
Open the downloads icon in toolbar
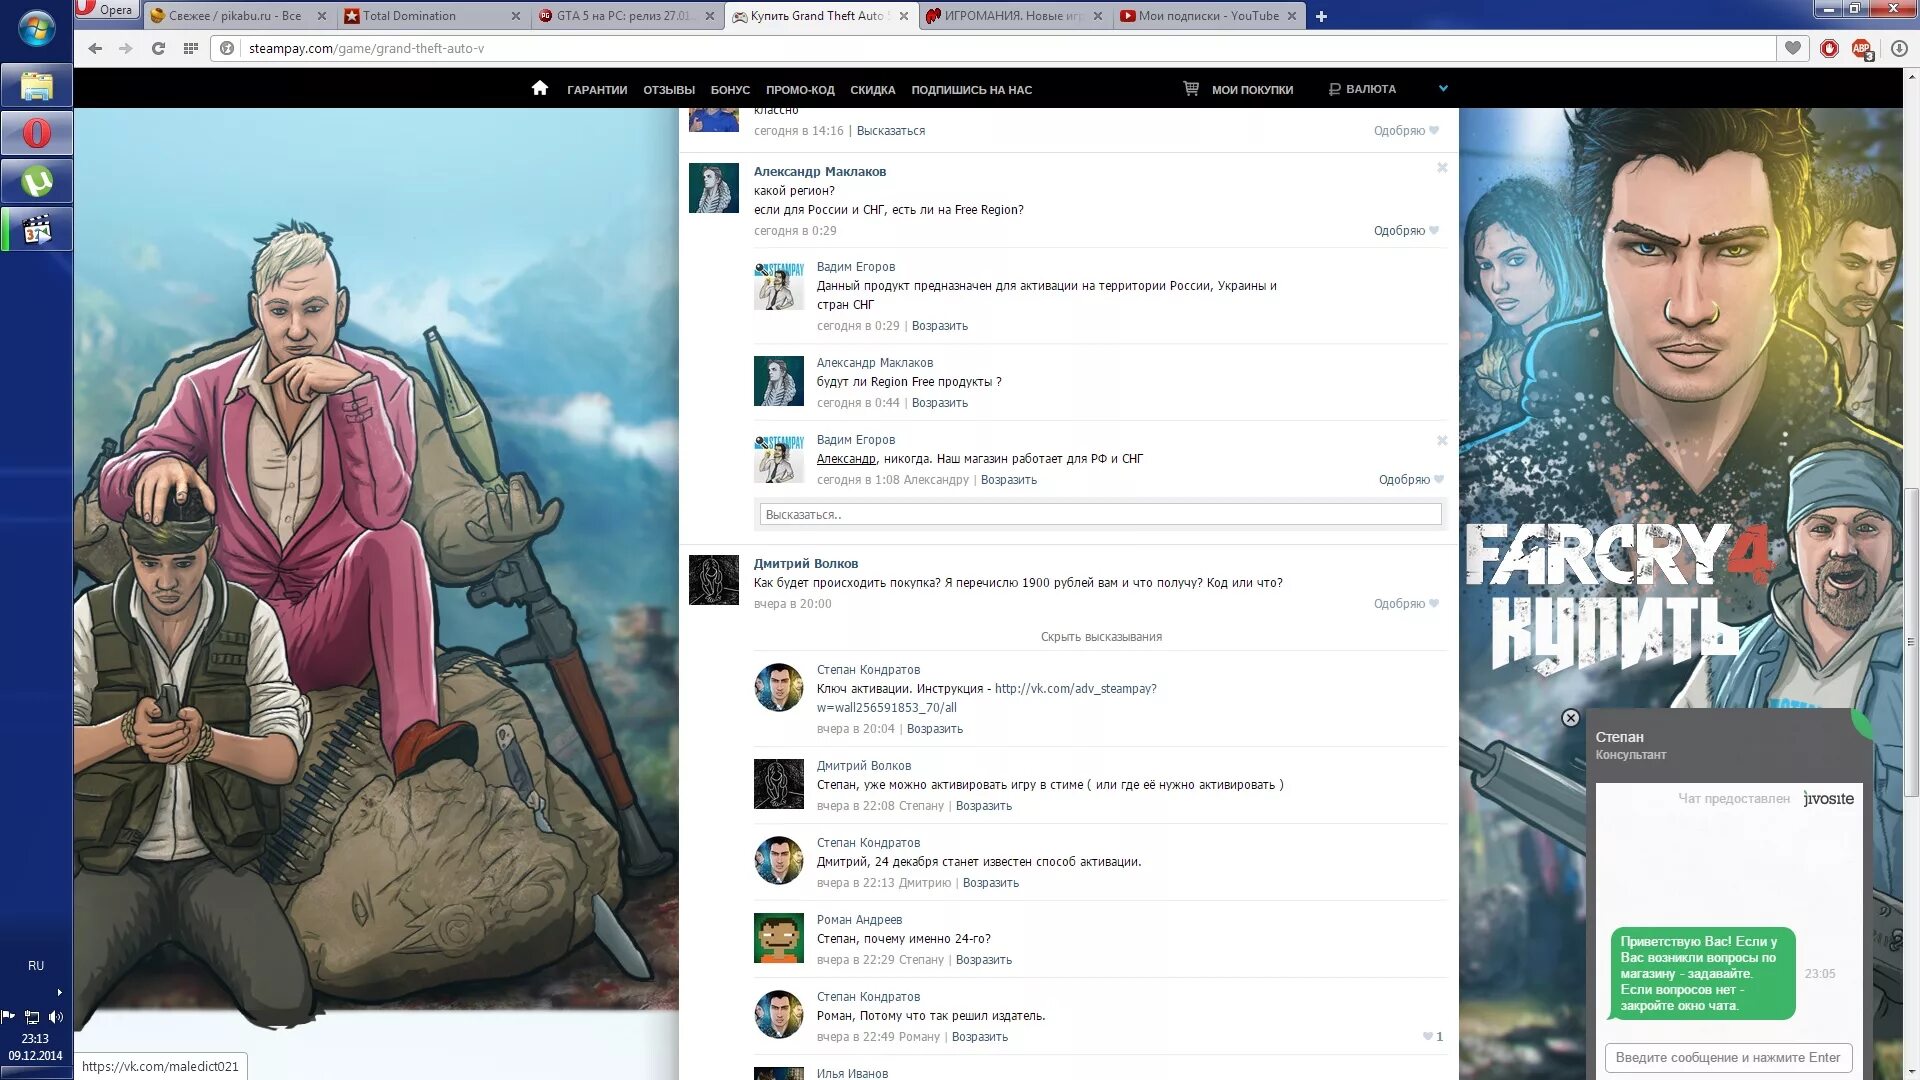1899,48
